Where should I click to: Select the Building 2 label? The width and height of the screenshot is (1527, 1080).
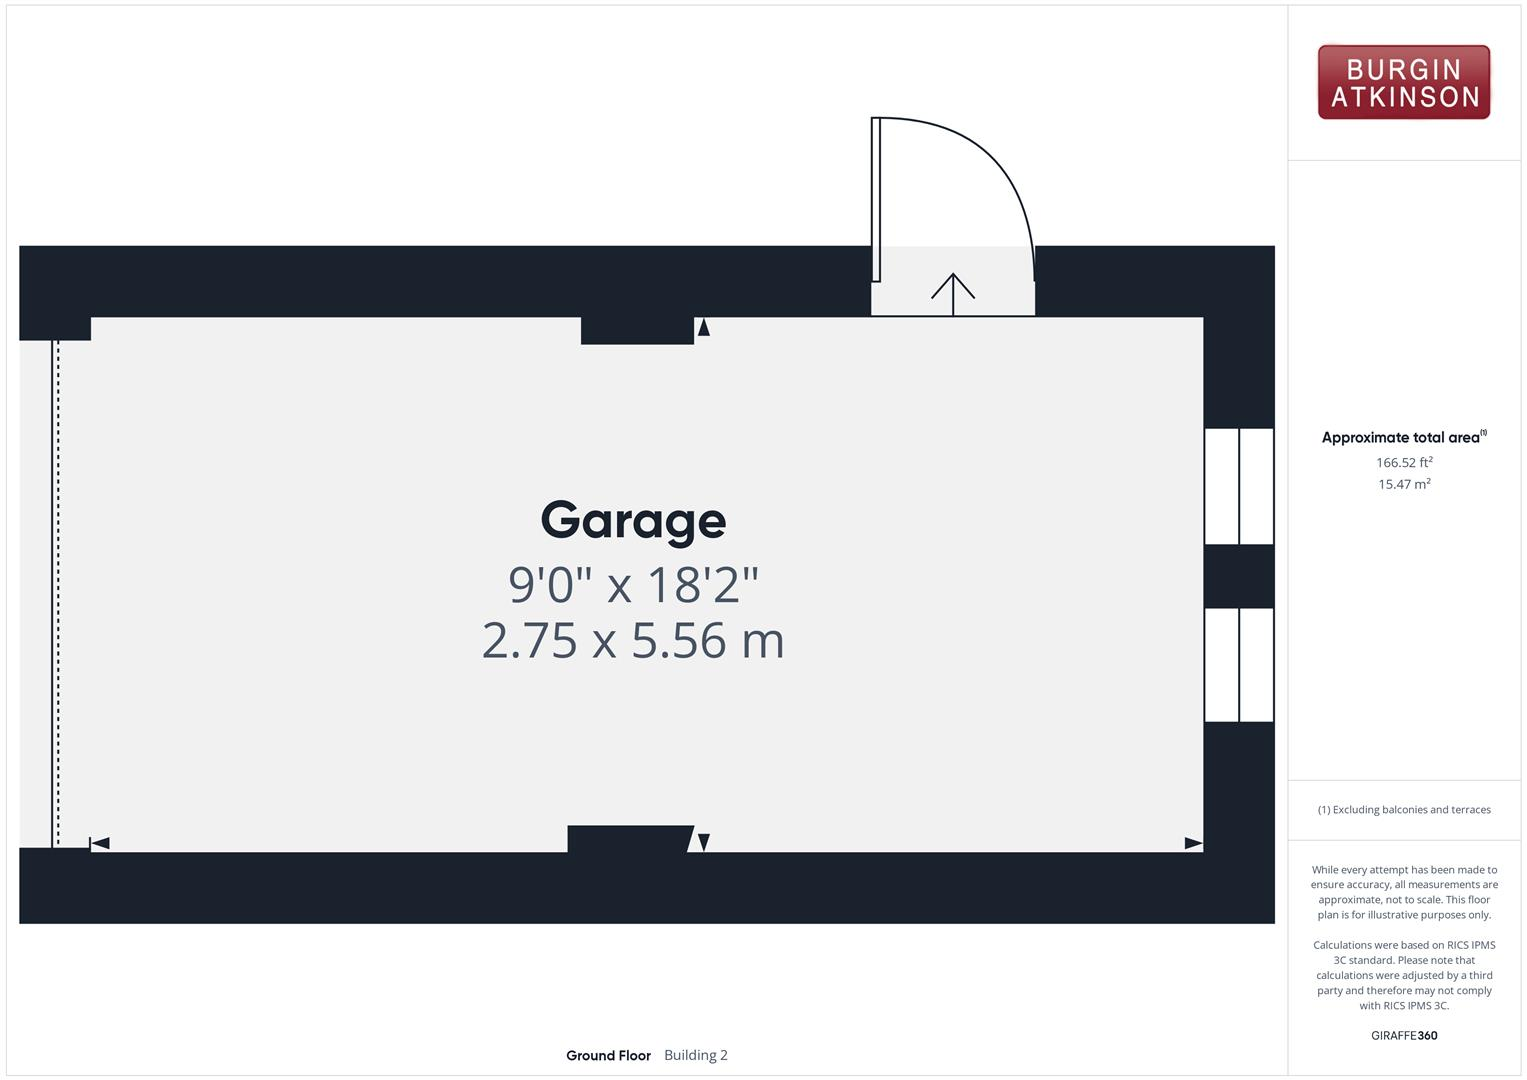point(696,1055)
